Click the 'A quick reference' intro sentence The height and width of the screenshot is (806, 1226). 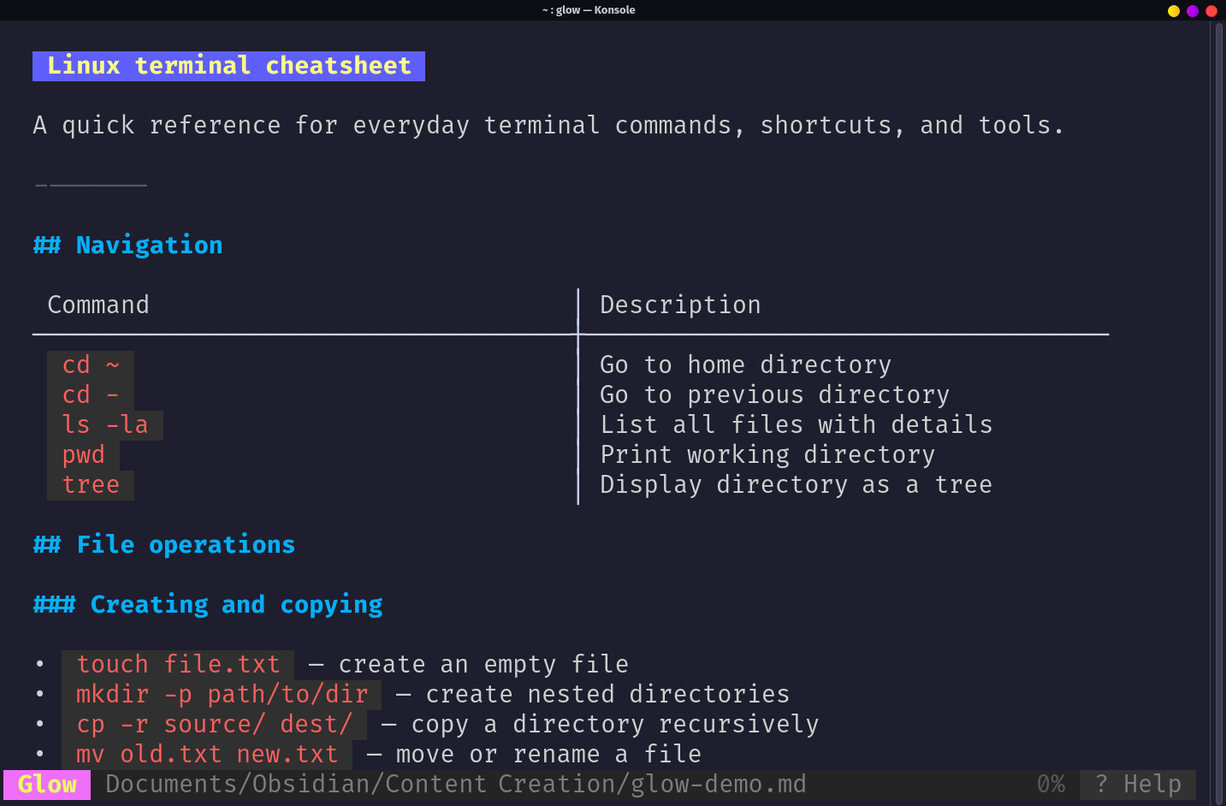point(549,126)
